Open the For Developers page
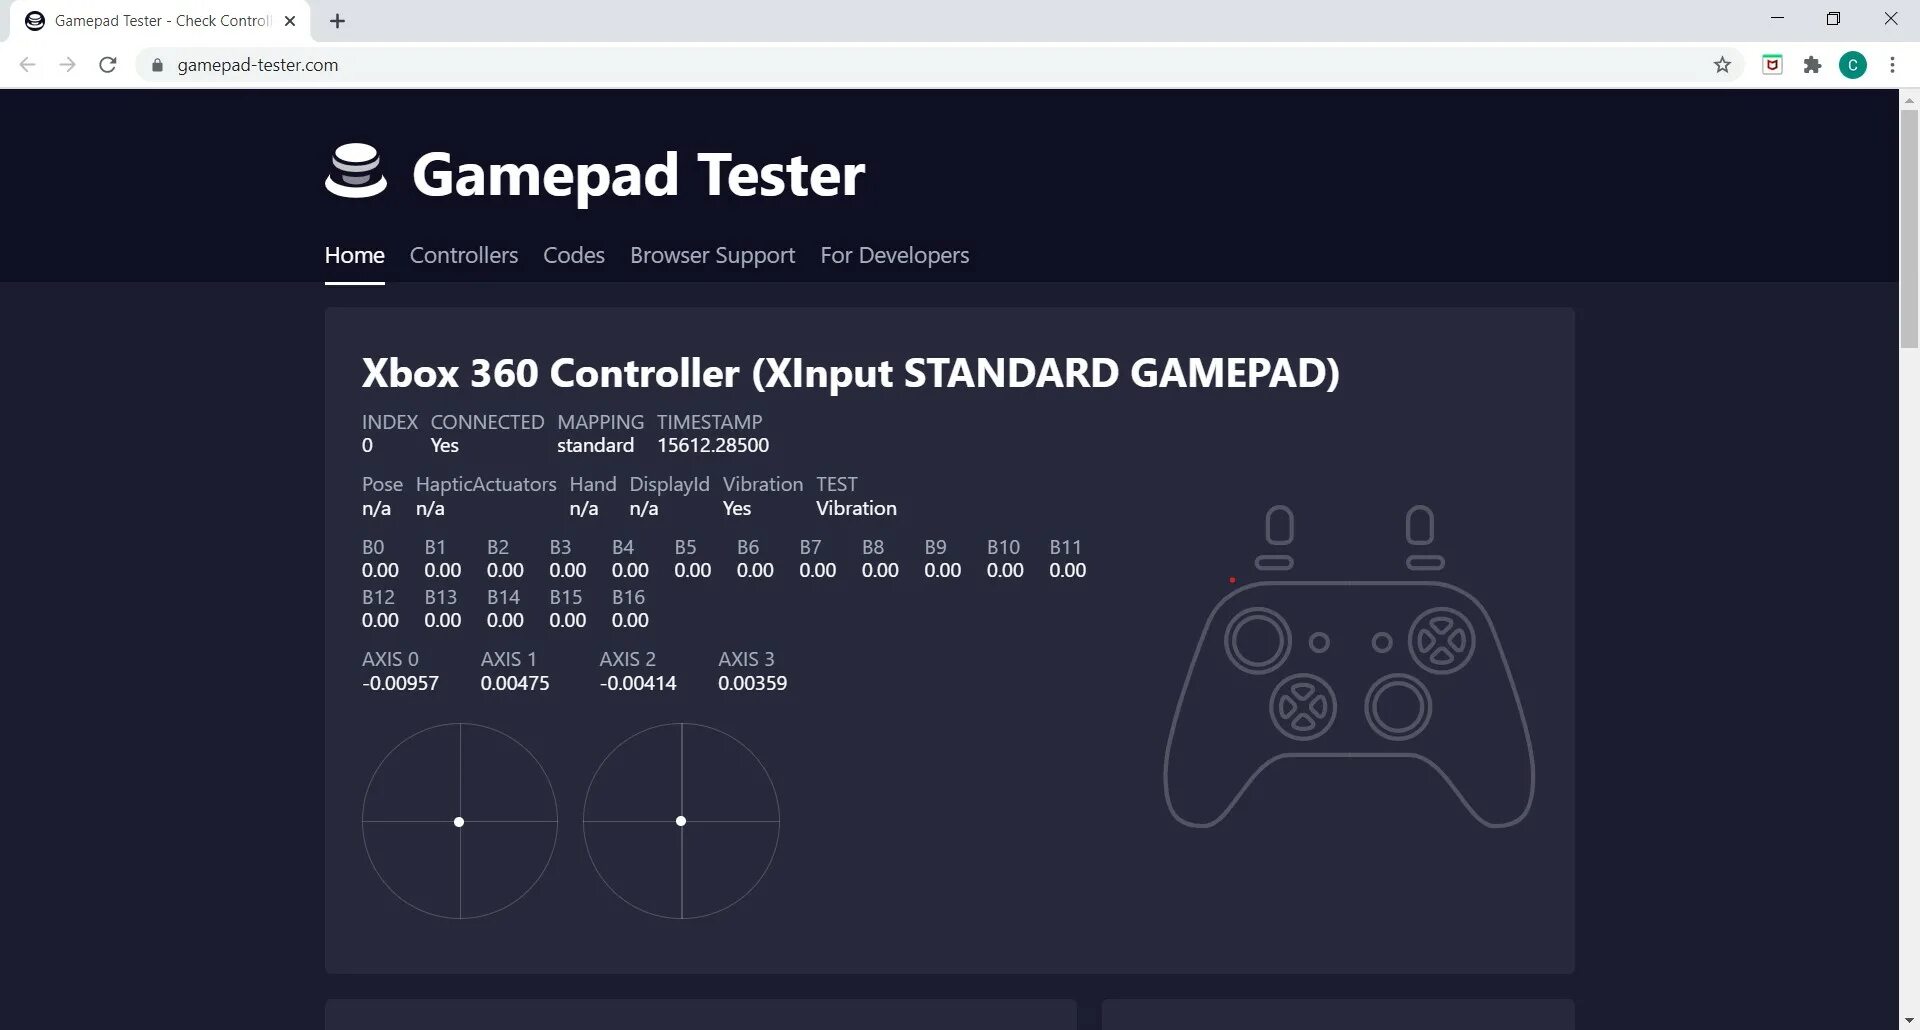 click(895, 255)
